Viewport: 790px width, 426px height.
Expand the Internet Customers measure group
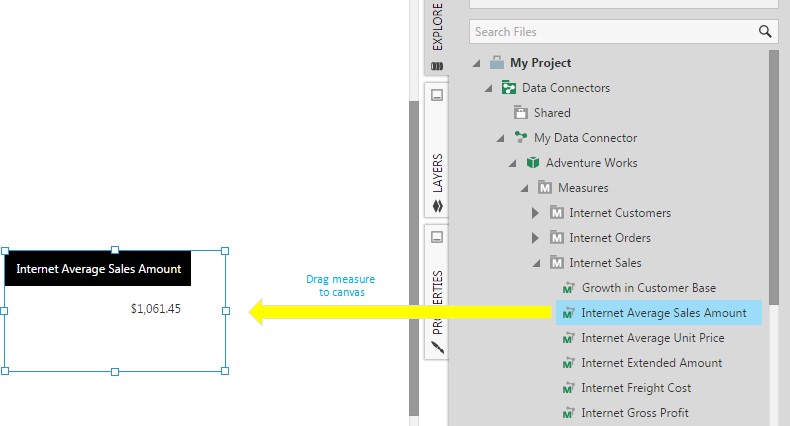coord(535,213)
